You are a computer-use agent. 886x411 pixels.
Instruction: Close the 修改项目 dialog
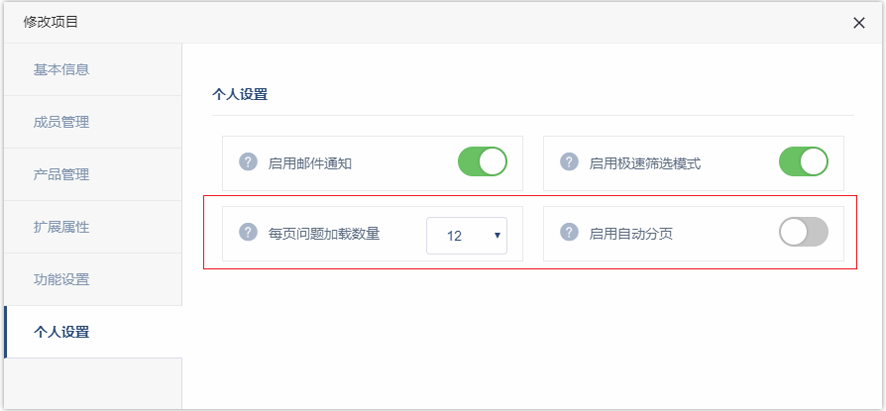[859, 23]
